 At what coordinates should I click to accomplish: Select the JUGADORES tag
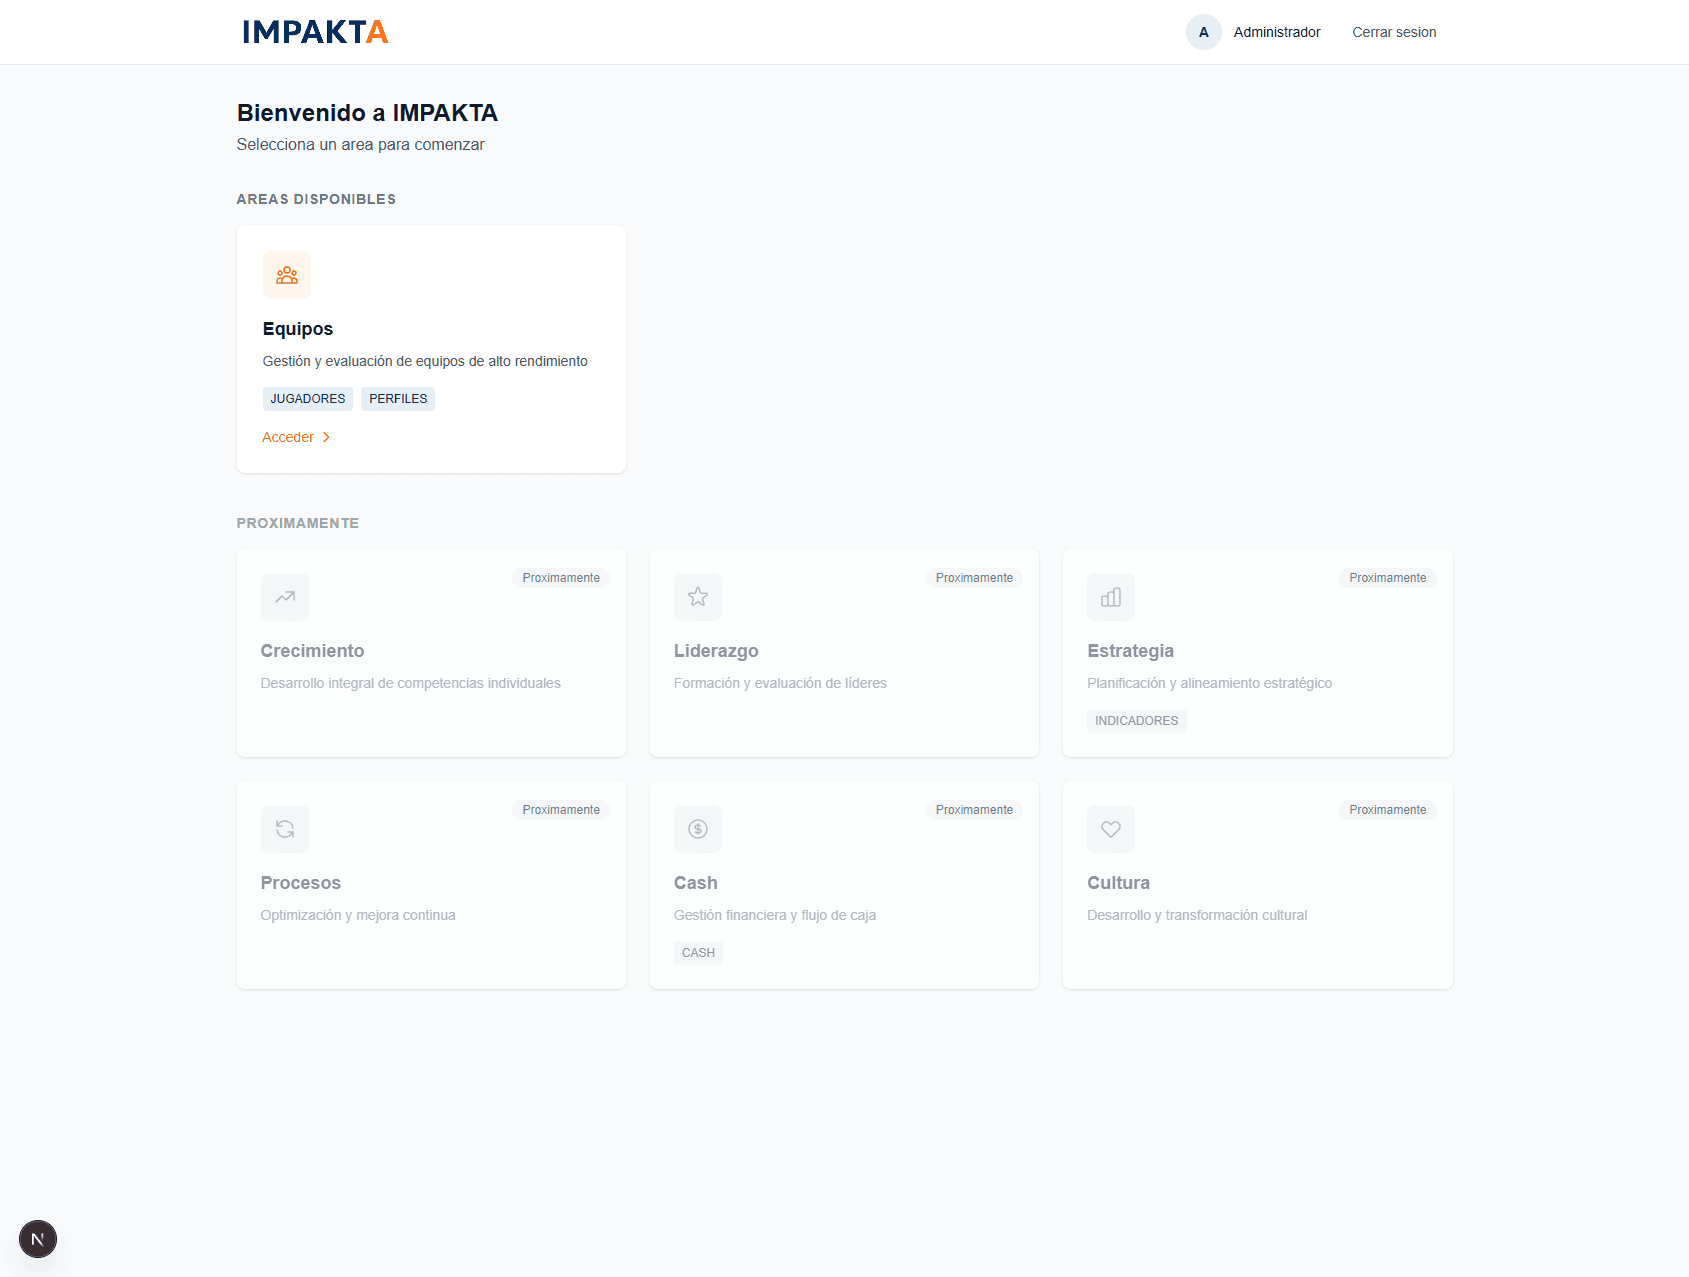coord(308,399)
